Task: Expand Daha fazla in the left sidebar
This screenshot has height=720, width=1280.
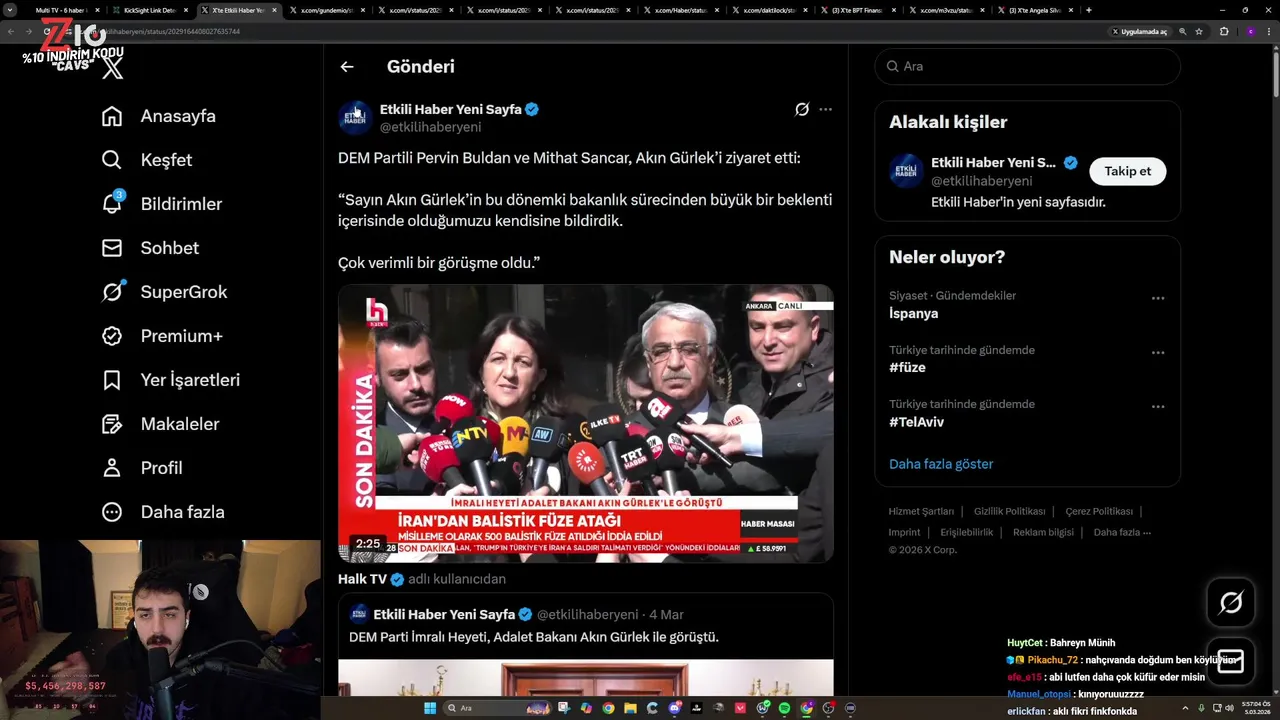Action: coord(163,512)
